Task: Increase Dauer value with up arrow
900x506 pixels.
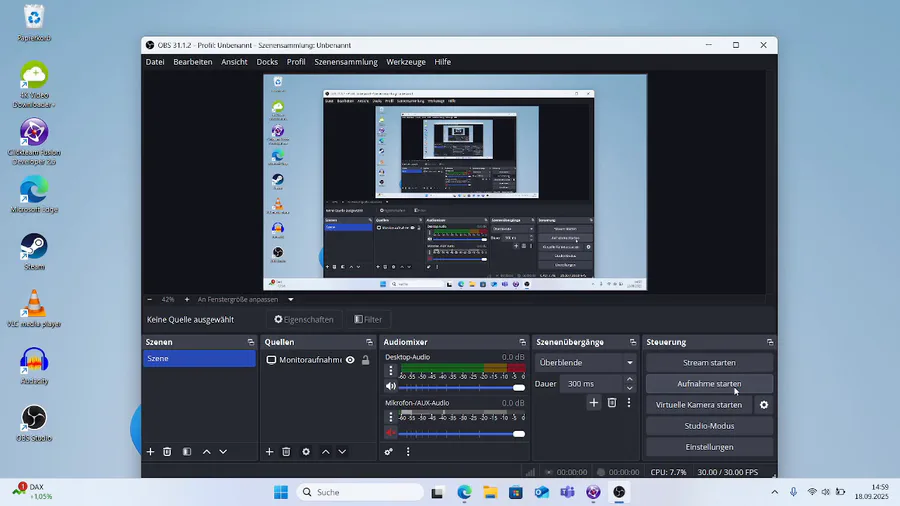Action: 630,379
